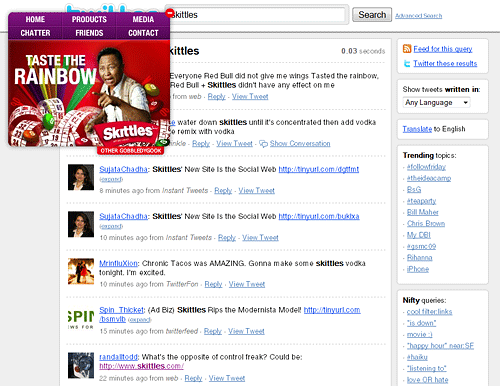The image size is (500, 386).
Task: Open the "listening to" nifty query
Action: 427,368
